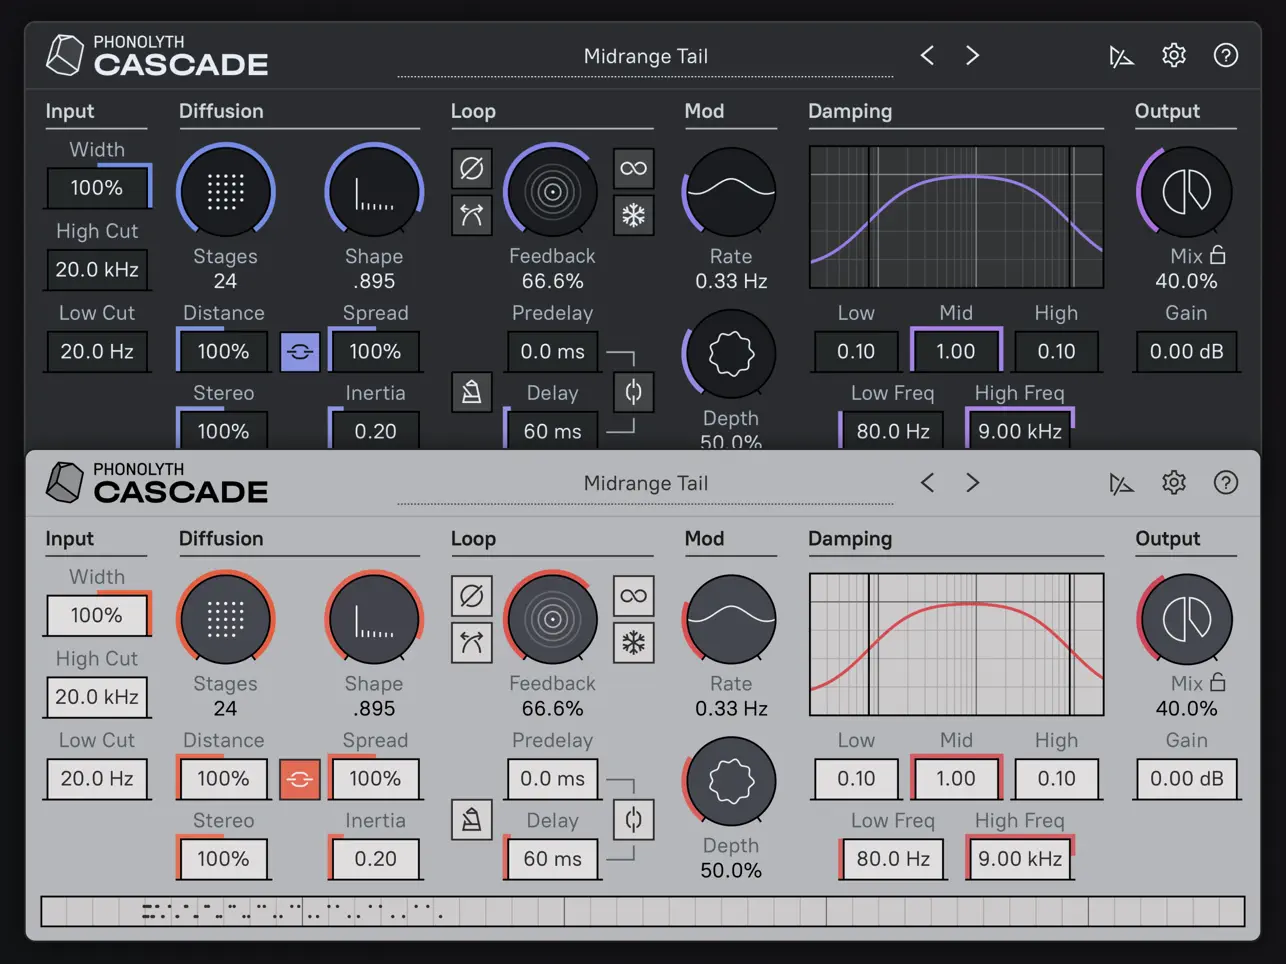This screenshot has width=1286, height=964.
Task: Click the keyboard strip below light Cascade
Action: click(643, 911)
